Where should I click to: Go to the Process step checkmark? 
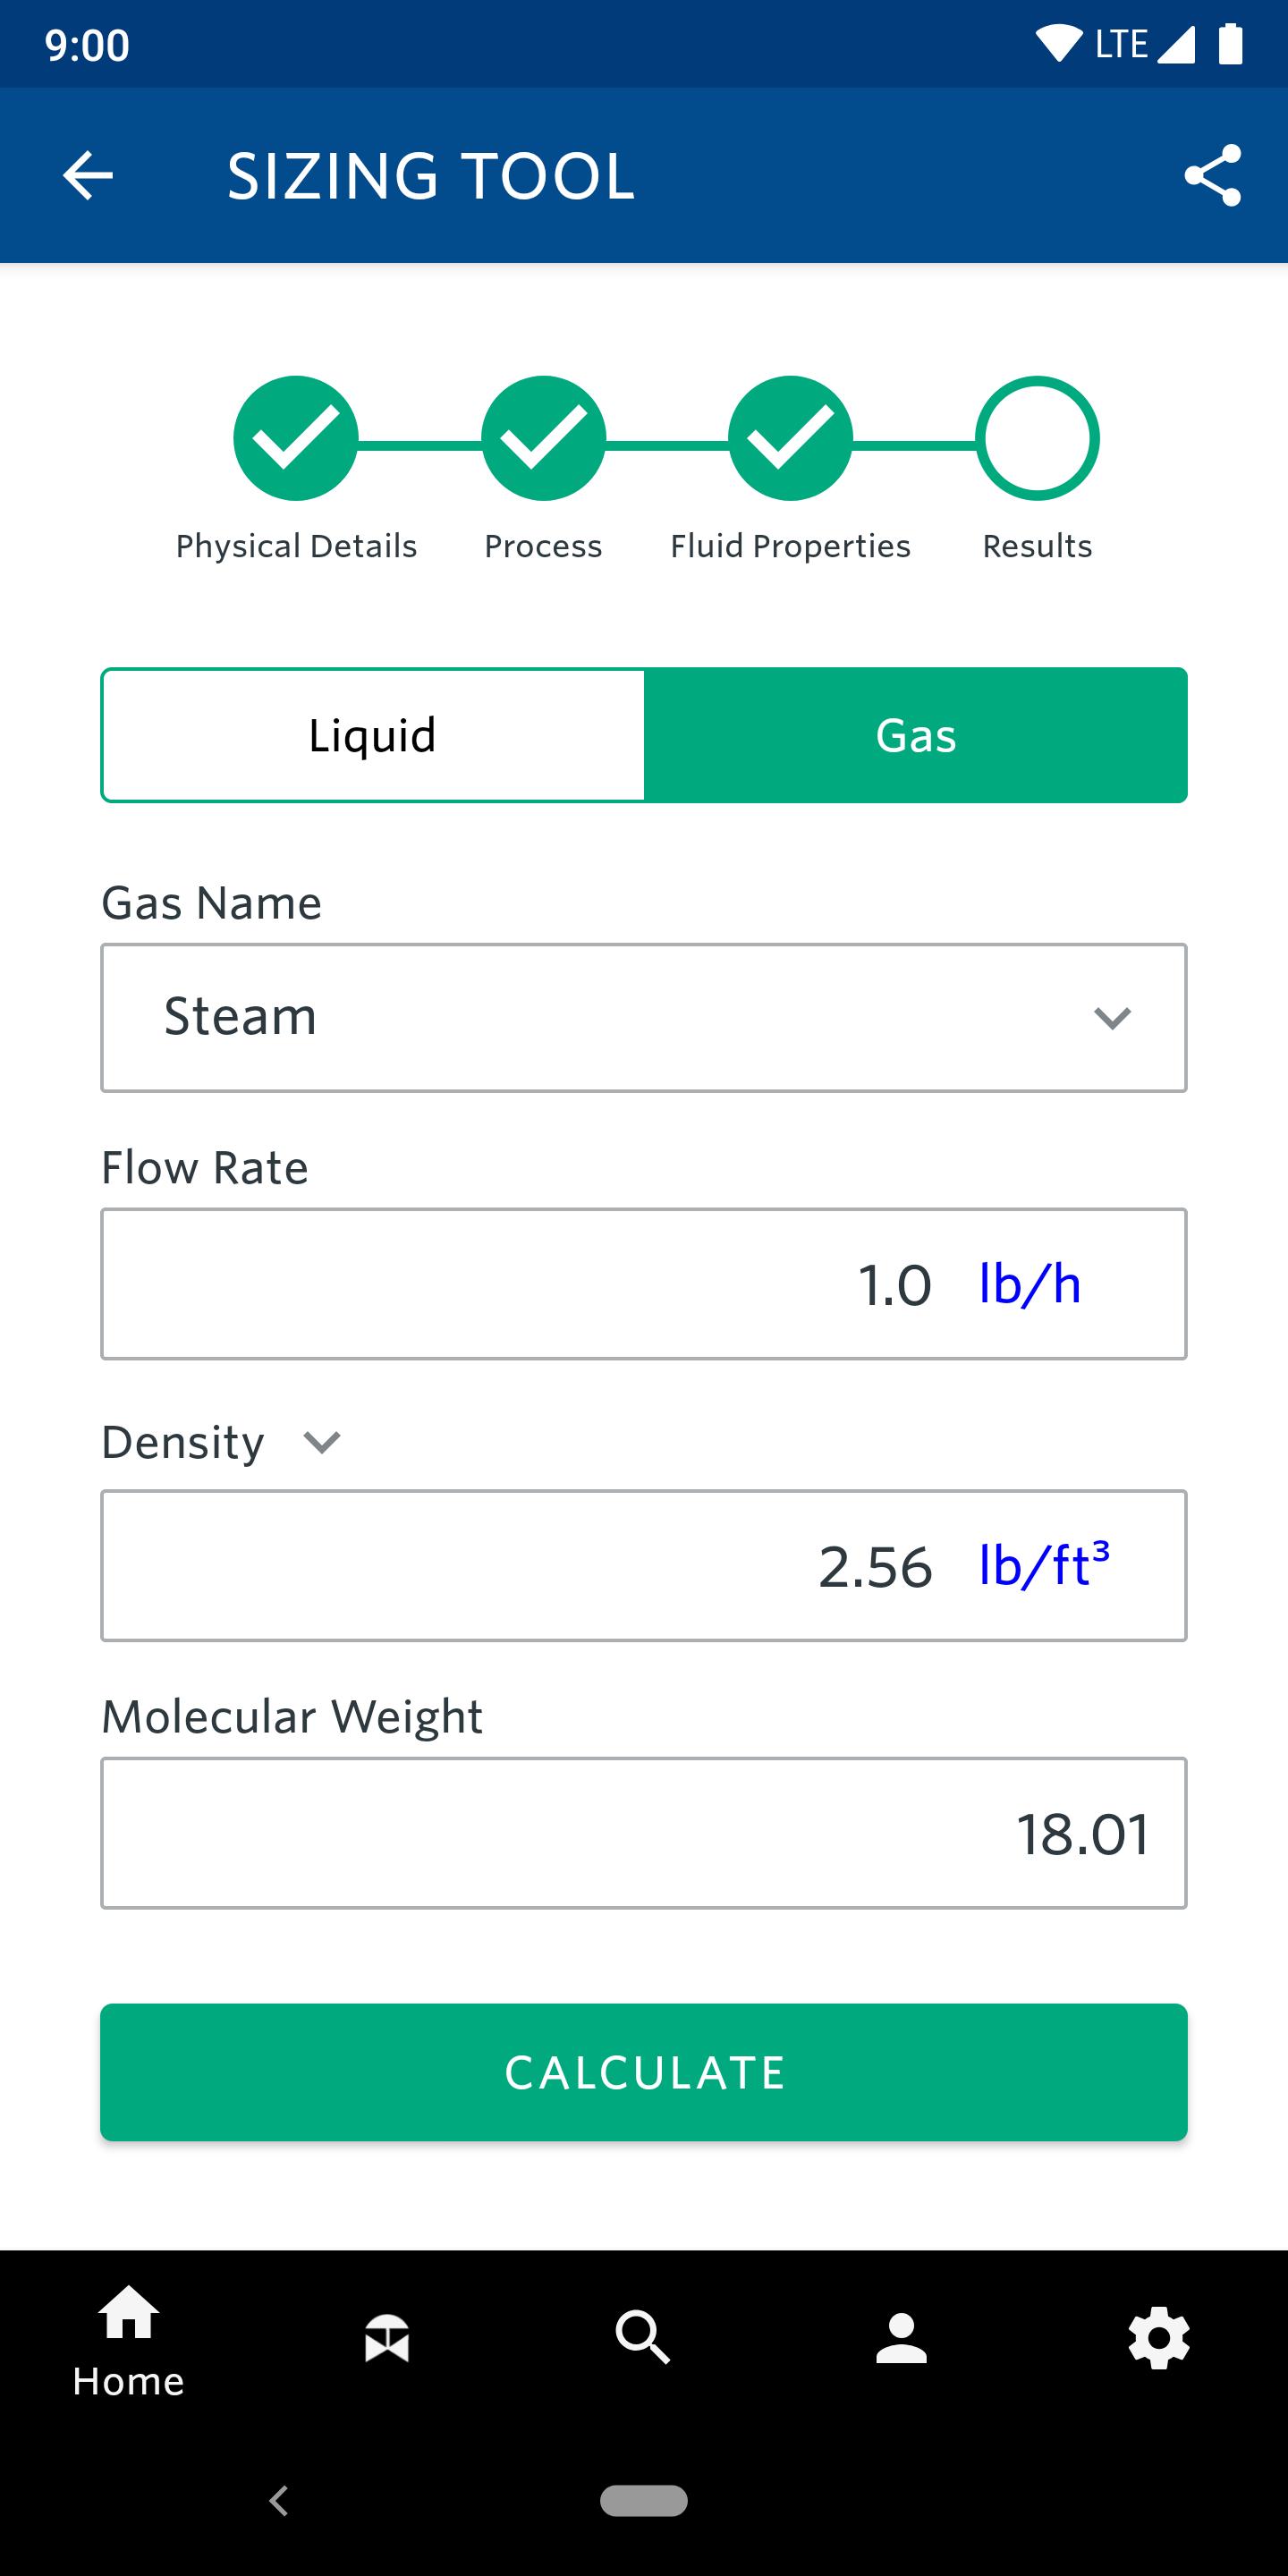[x=543, y=438]
